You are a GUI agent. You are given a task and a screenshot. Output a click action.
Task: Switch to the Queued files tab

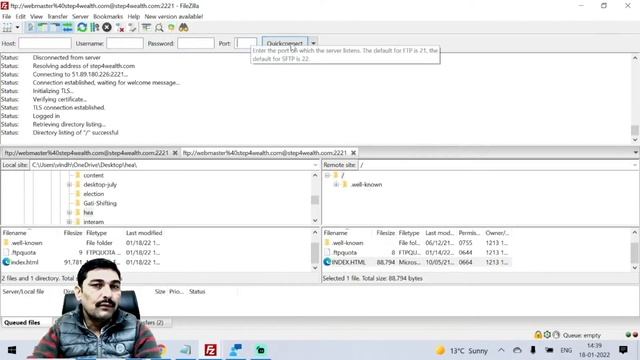click(x=22, y=322)
